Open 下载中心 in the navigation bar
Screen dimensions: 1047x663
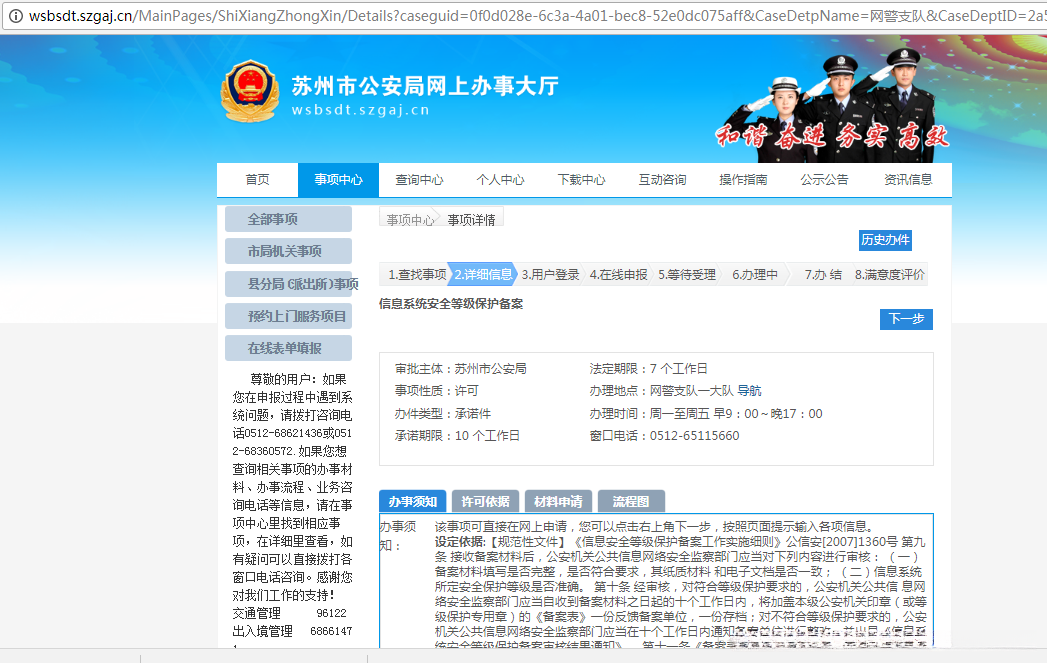[581, 180]
